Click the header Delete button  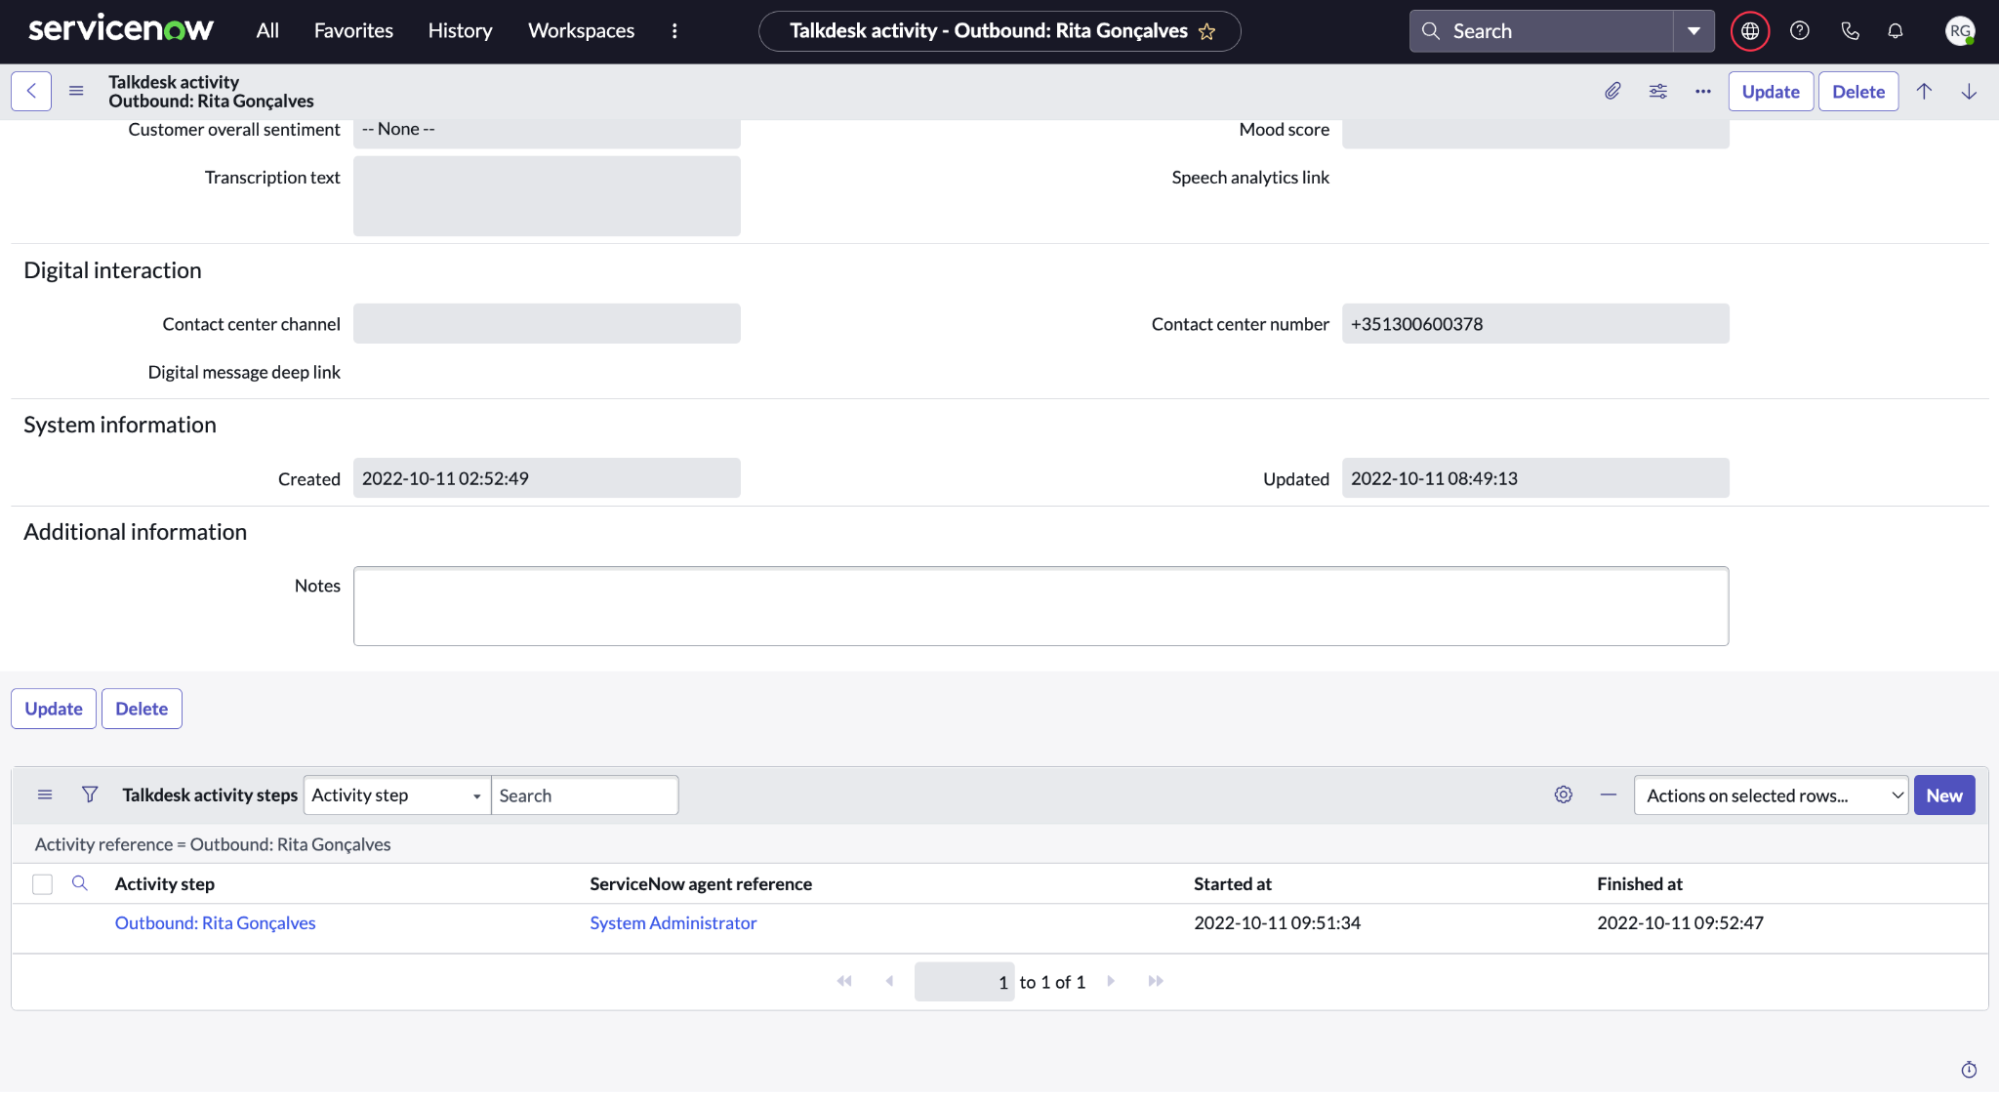click(1858, 91)
